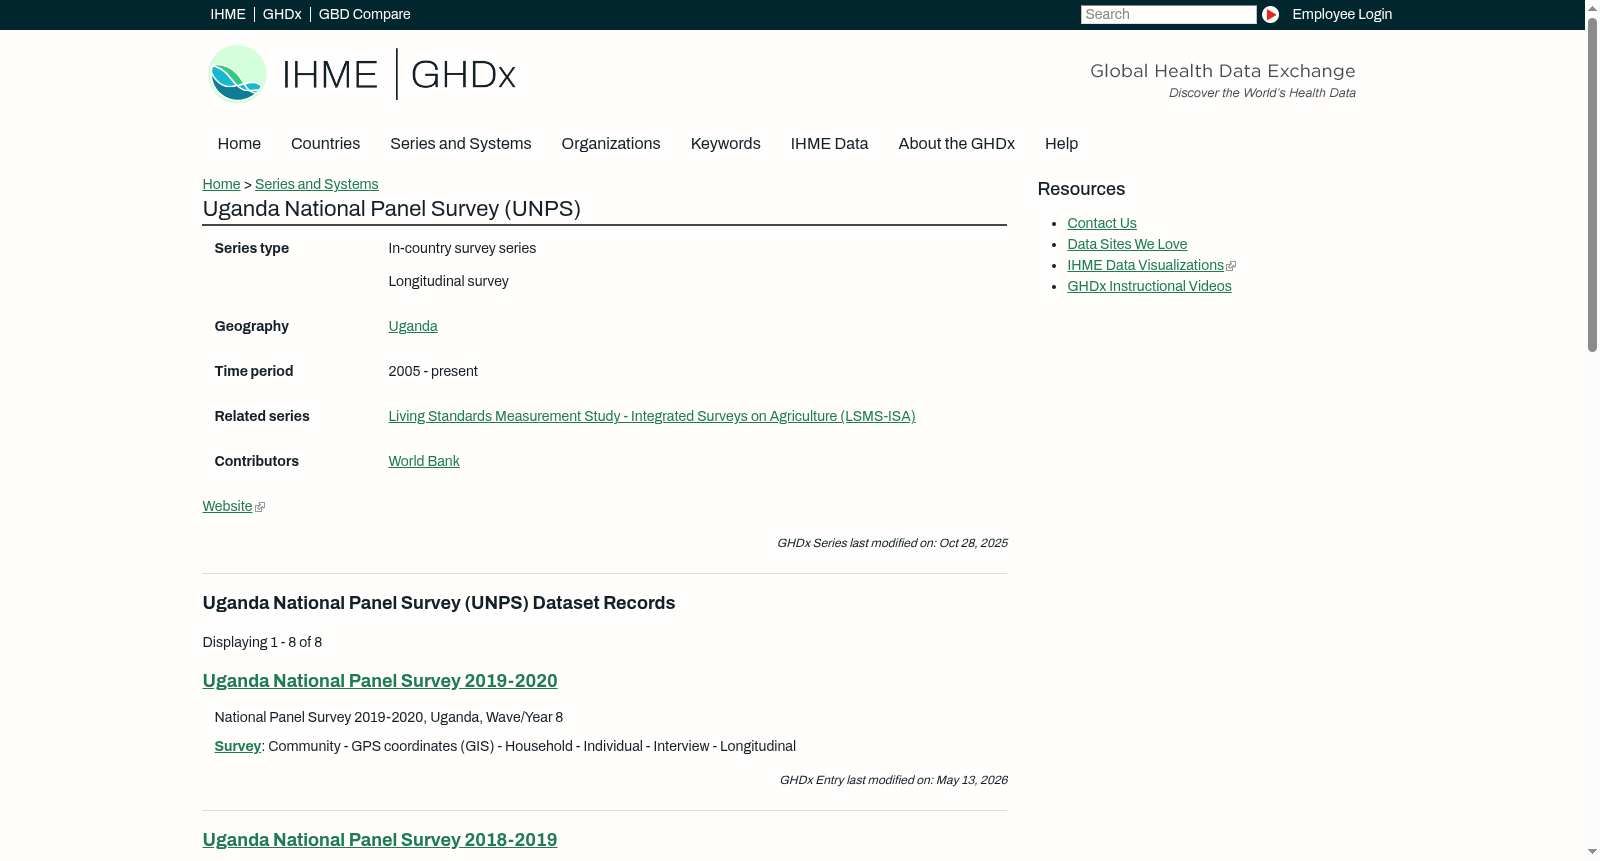Click the page title 'Uganda National Panel Survey (UNPS)'
This screenshot has height=861, width=1600.
392,209
